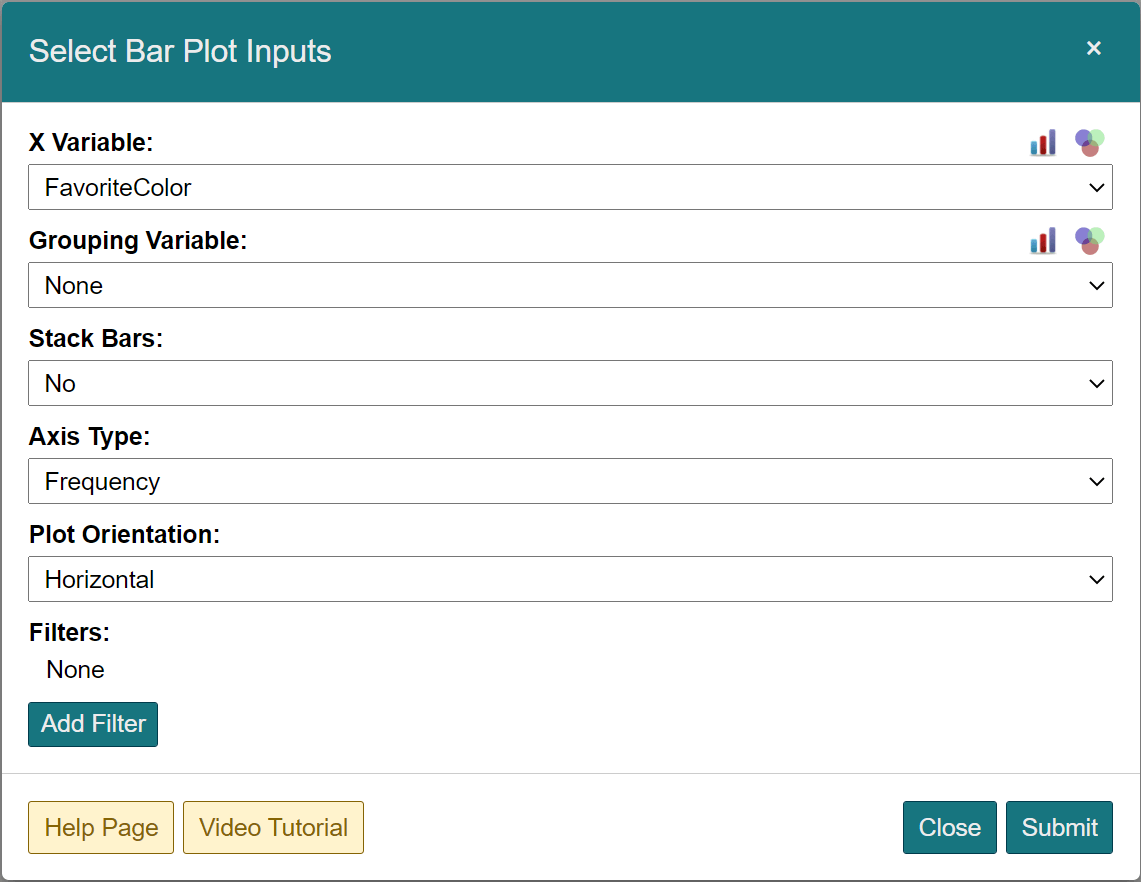This screenshot has width=1141, height=882.
Task: Dismiss dialog with the header X icon
Action: click(x=1094, y=49)
